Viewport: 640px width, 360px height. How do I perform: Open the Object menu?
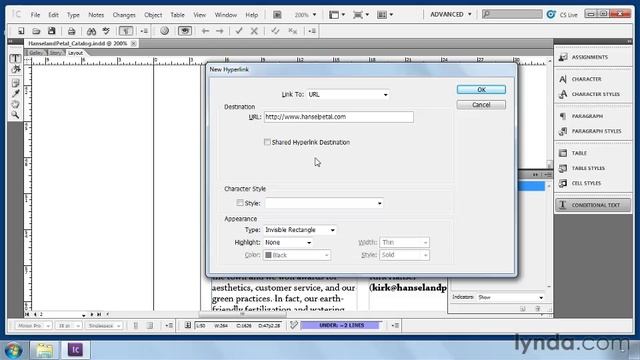tap(153, 15)
